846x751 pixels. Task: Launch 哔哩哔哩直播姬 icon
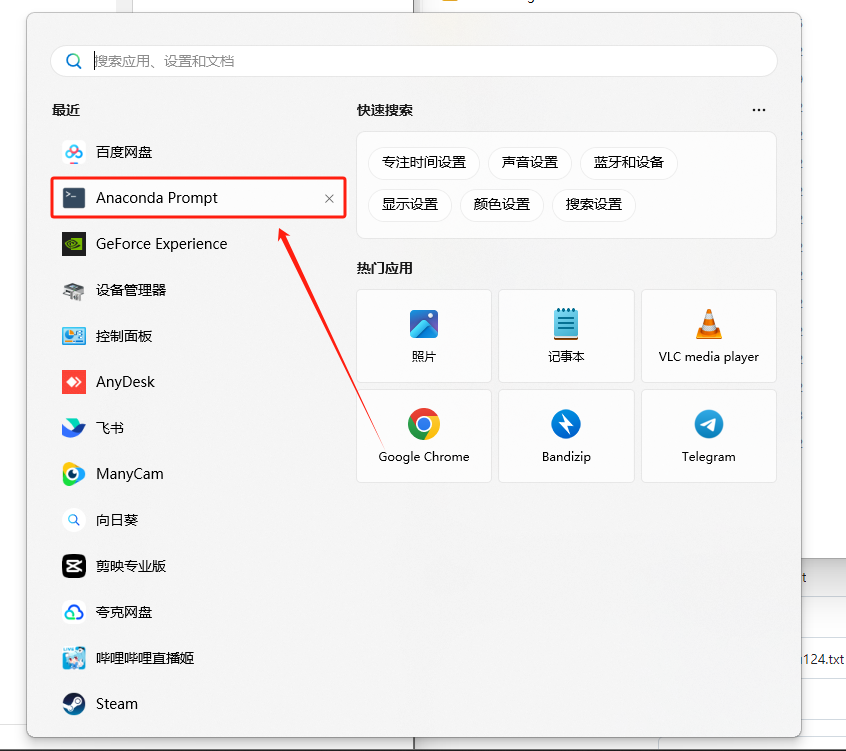74,658
